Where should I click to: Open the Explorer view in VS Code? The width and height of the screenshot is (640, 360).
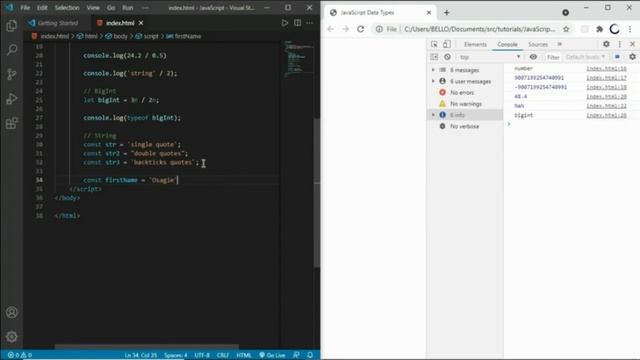tap(11, 26)
